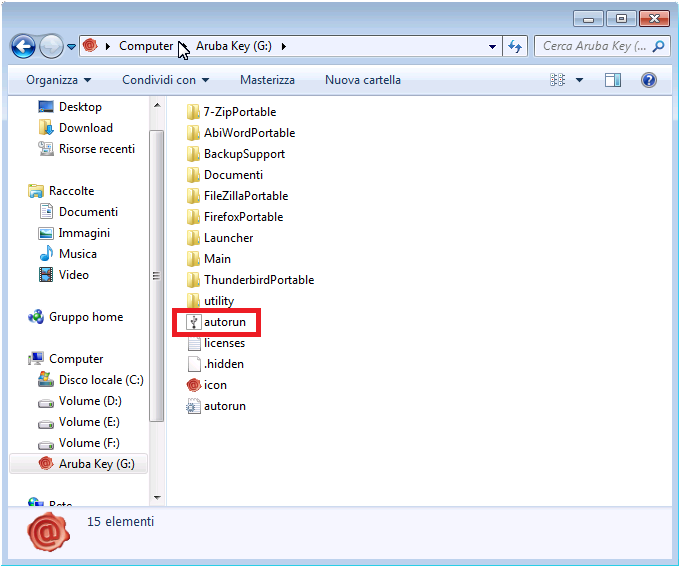Select the icon file with red seal

coord(215,385)
